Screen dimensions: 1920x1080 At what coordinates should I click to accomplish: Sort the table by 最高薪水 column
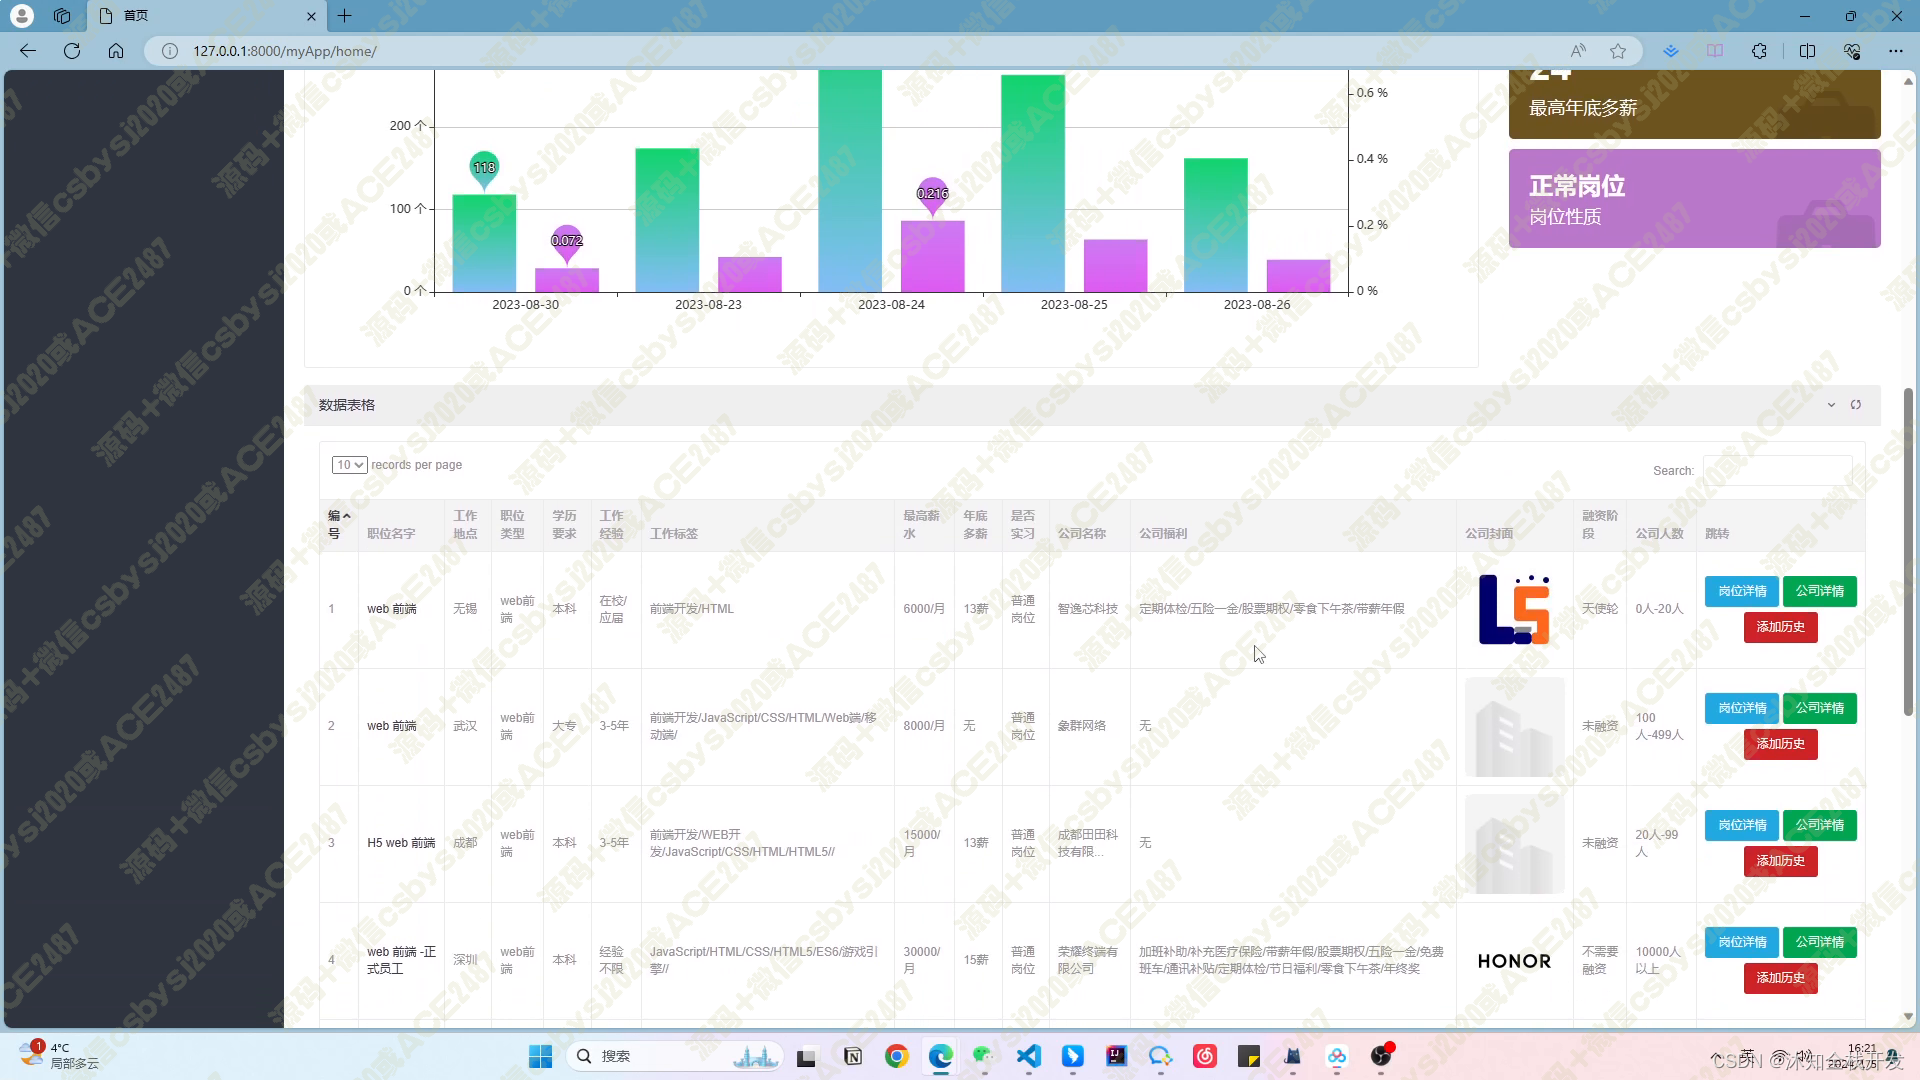(922, 525)
